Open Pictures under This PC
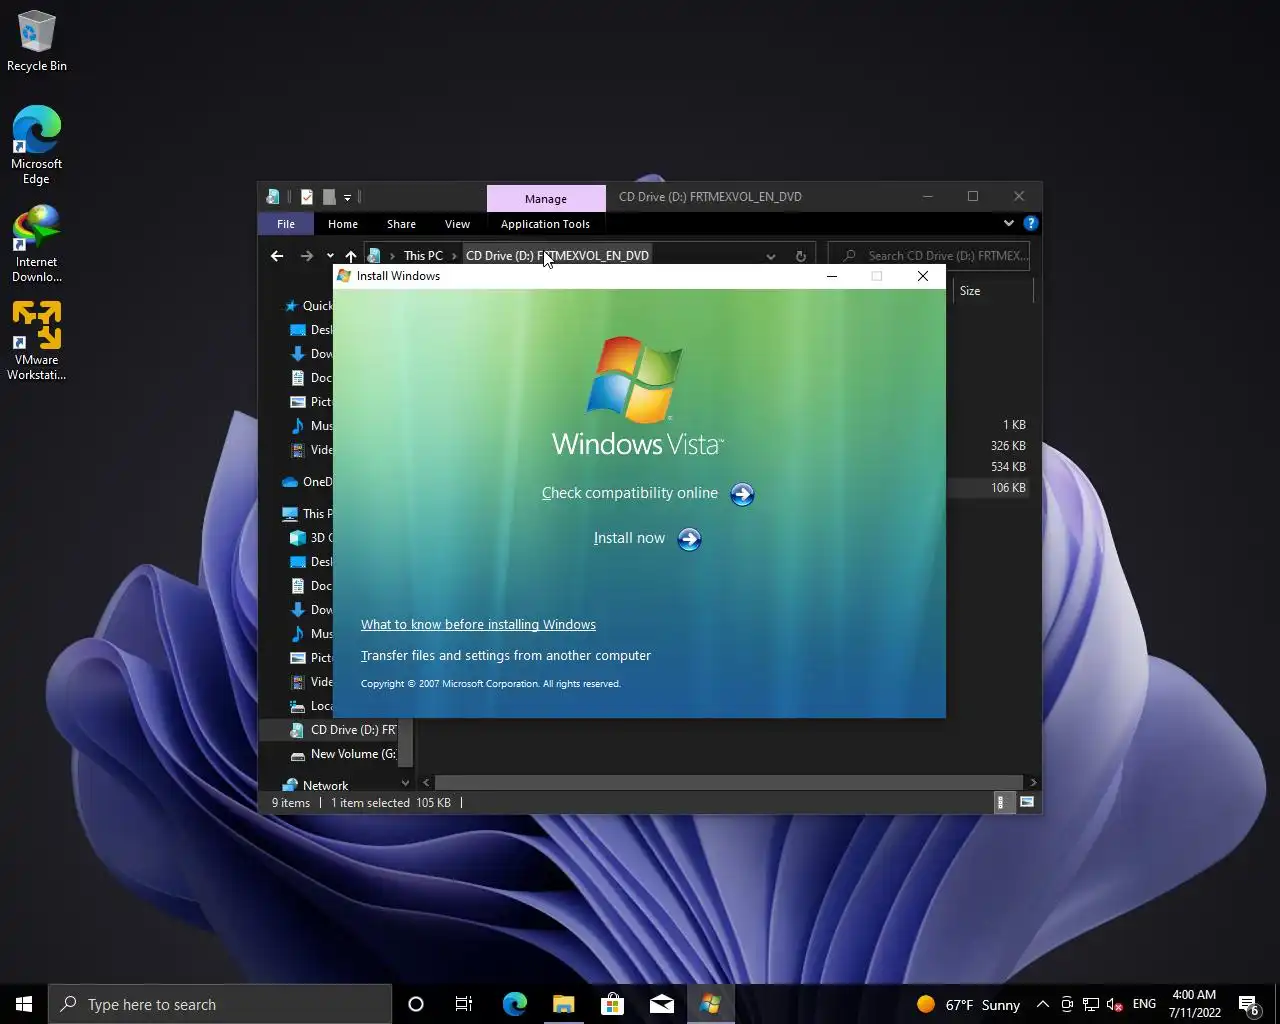This screenshot has height=1024, width=1280. coord(311,658)
